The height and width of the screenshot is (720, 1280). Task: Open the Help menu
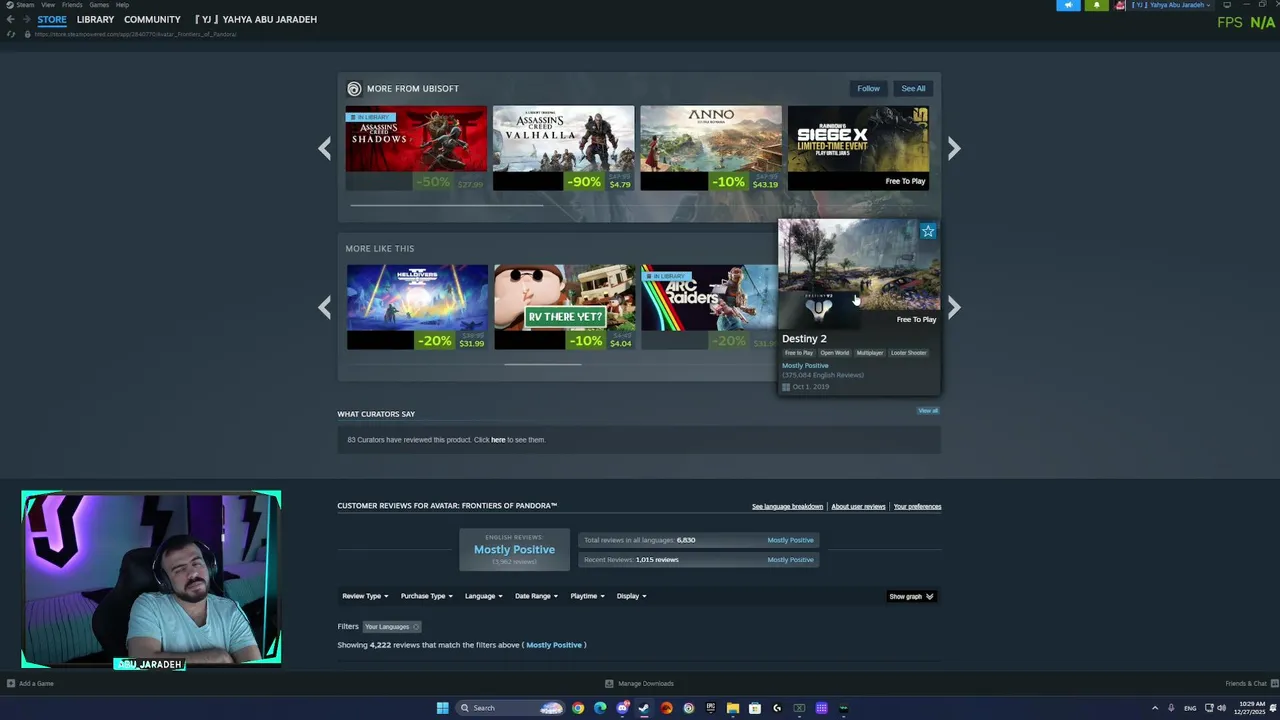coord(122,5)
